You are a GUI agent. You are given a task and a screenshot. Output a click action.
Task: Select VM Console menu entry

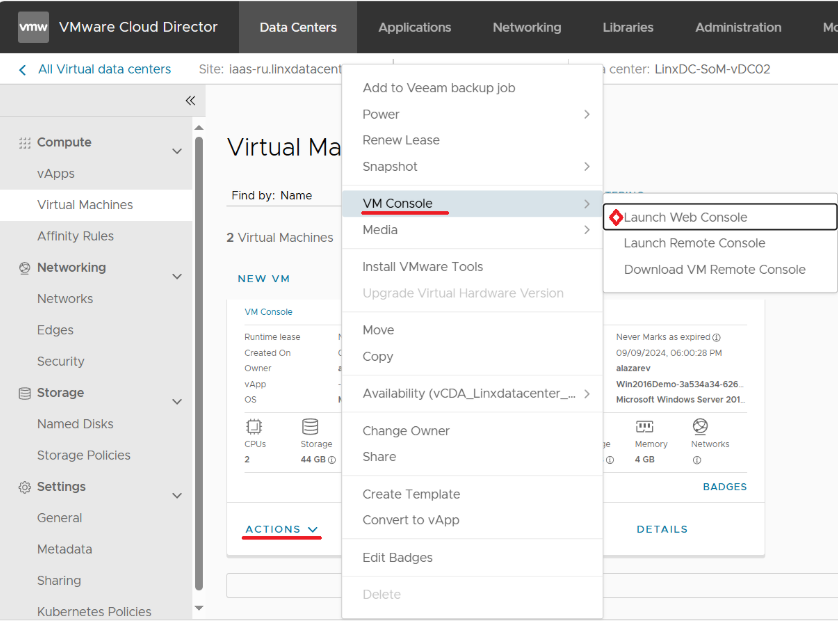(x=472, y=204)
